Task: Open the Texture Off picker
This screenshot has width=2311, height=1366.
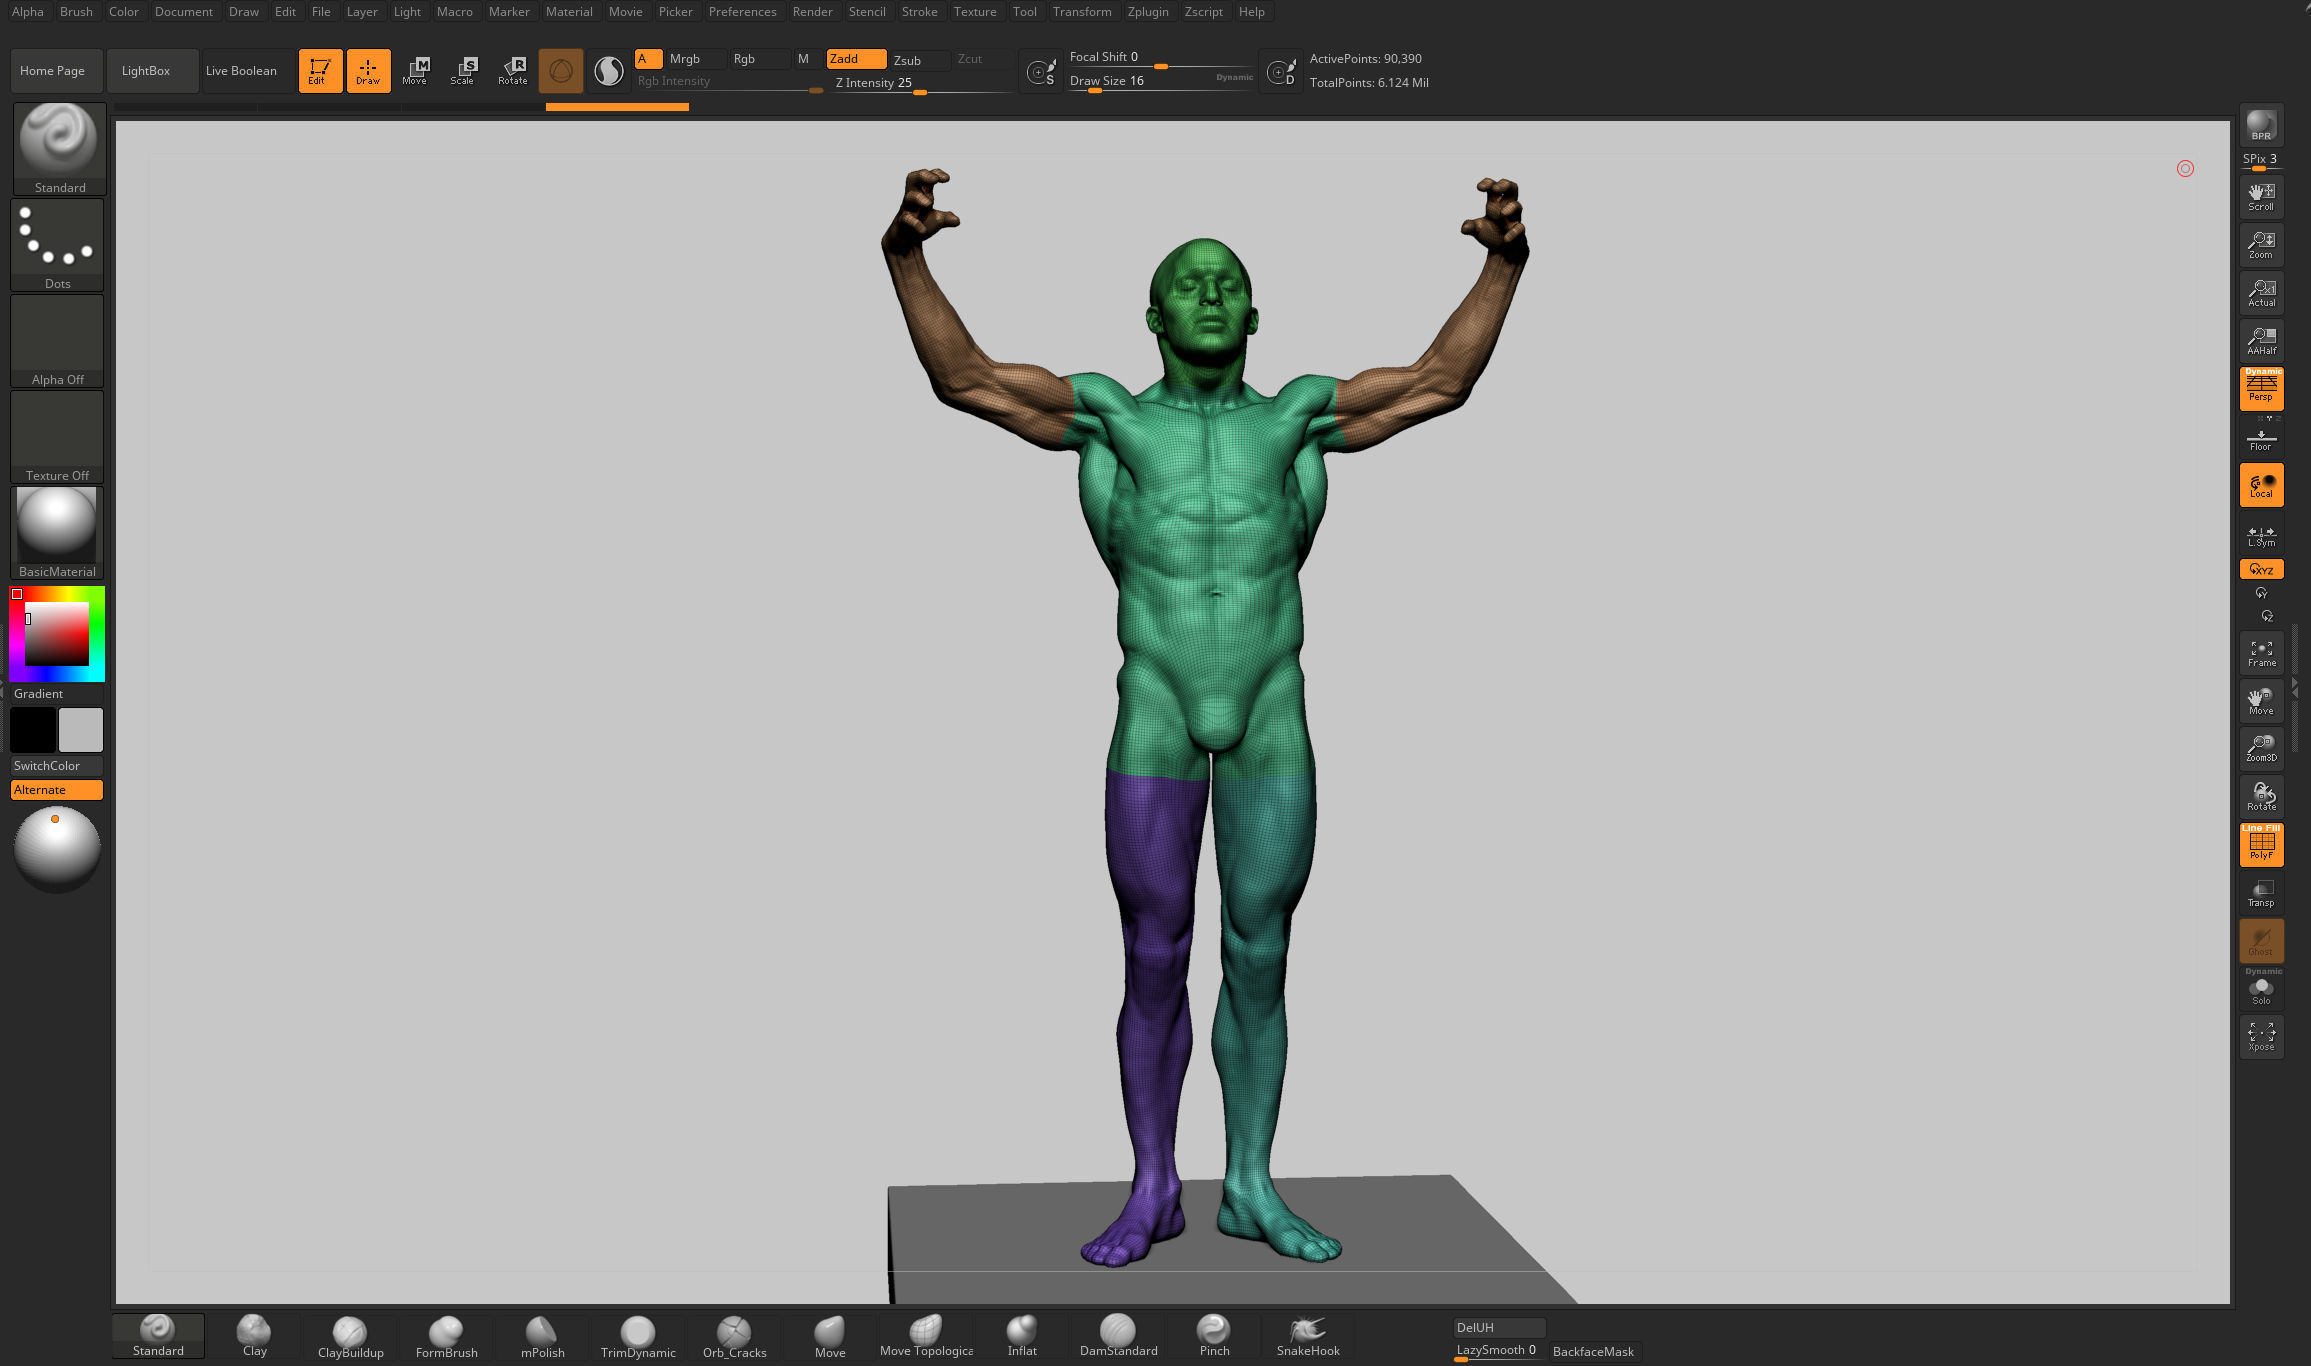Action: click(57, 437)
